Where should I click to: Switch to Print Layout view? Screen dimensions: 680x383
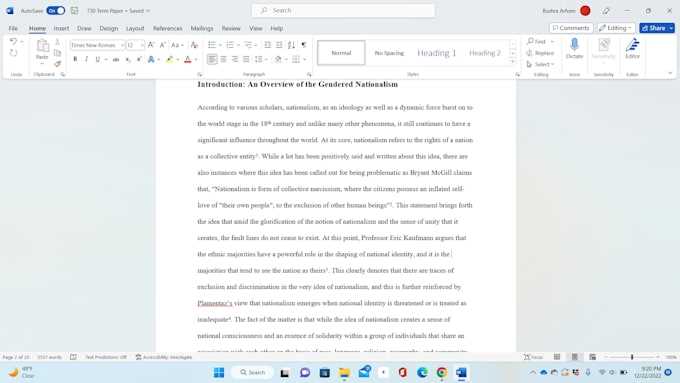[575, 357]
